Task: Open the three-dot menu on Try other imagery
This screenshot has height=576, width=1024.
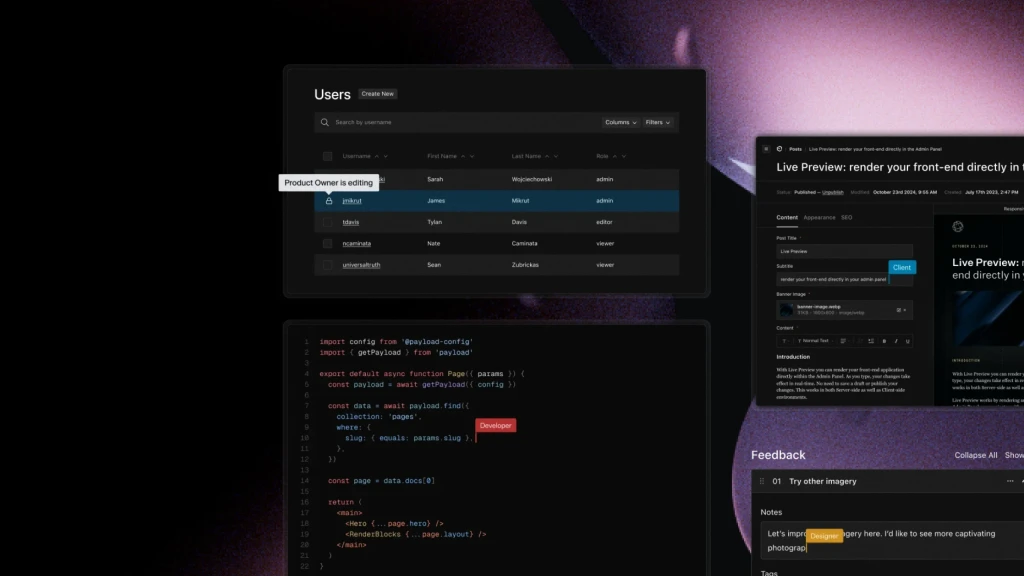Action: click(1010, 481)
